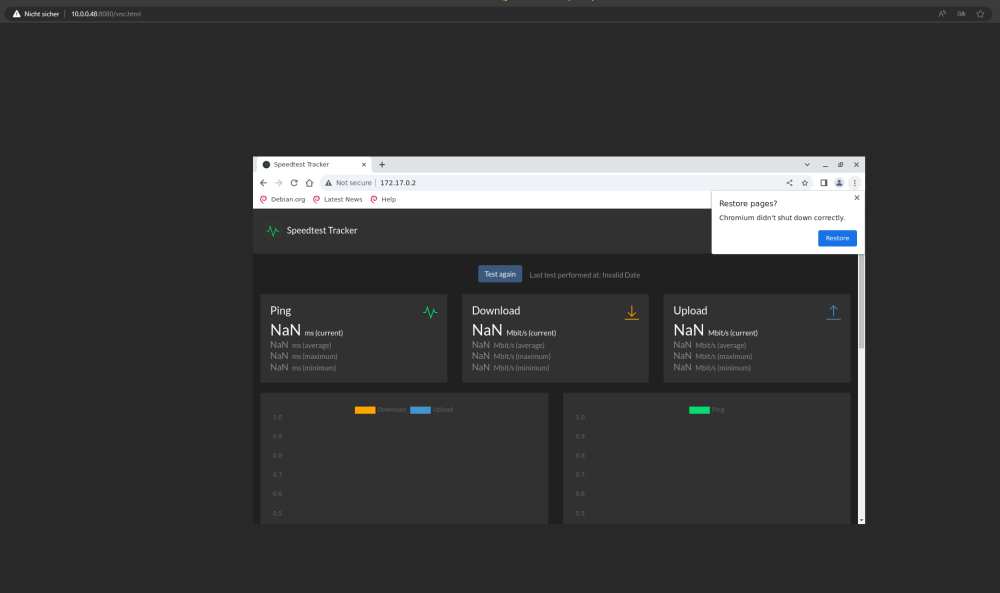Viewport: 1000px width, 593px height.
Task: Bookmark this page with star icon in Chromium
Action: 805,183
